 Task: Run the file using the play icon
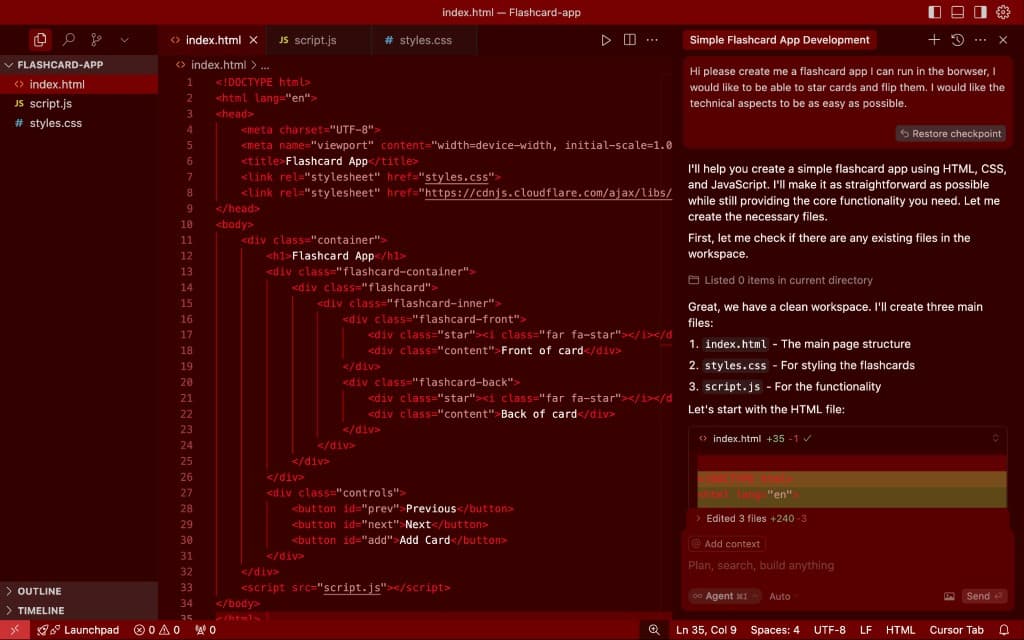click(606, 39)
